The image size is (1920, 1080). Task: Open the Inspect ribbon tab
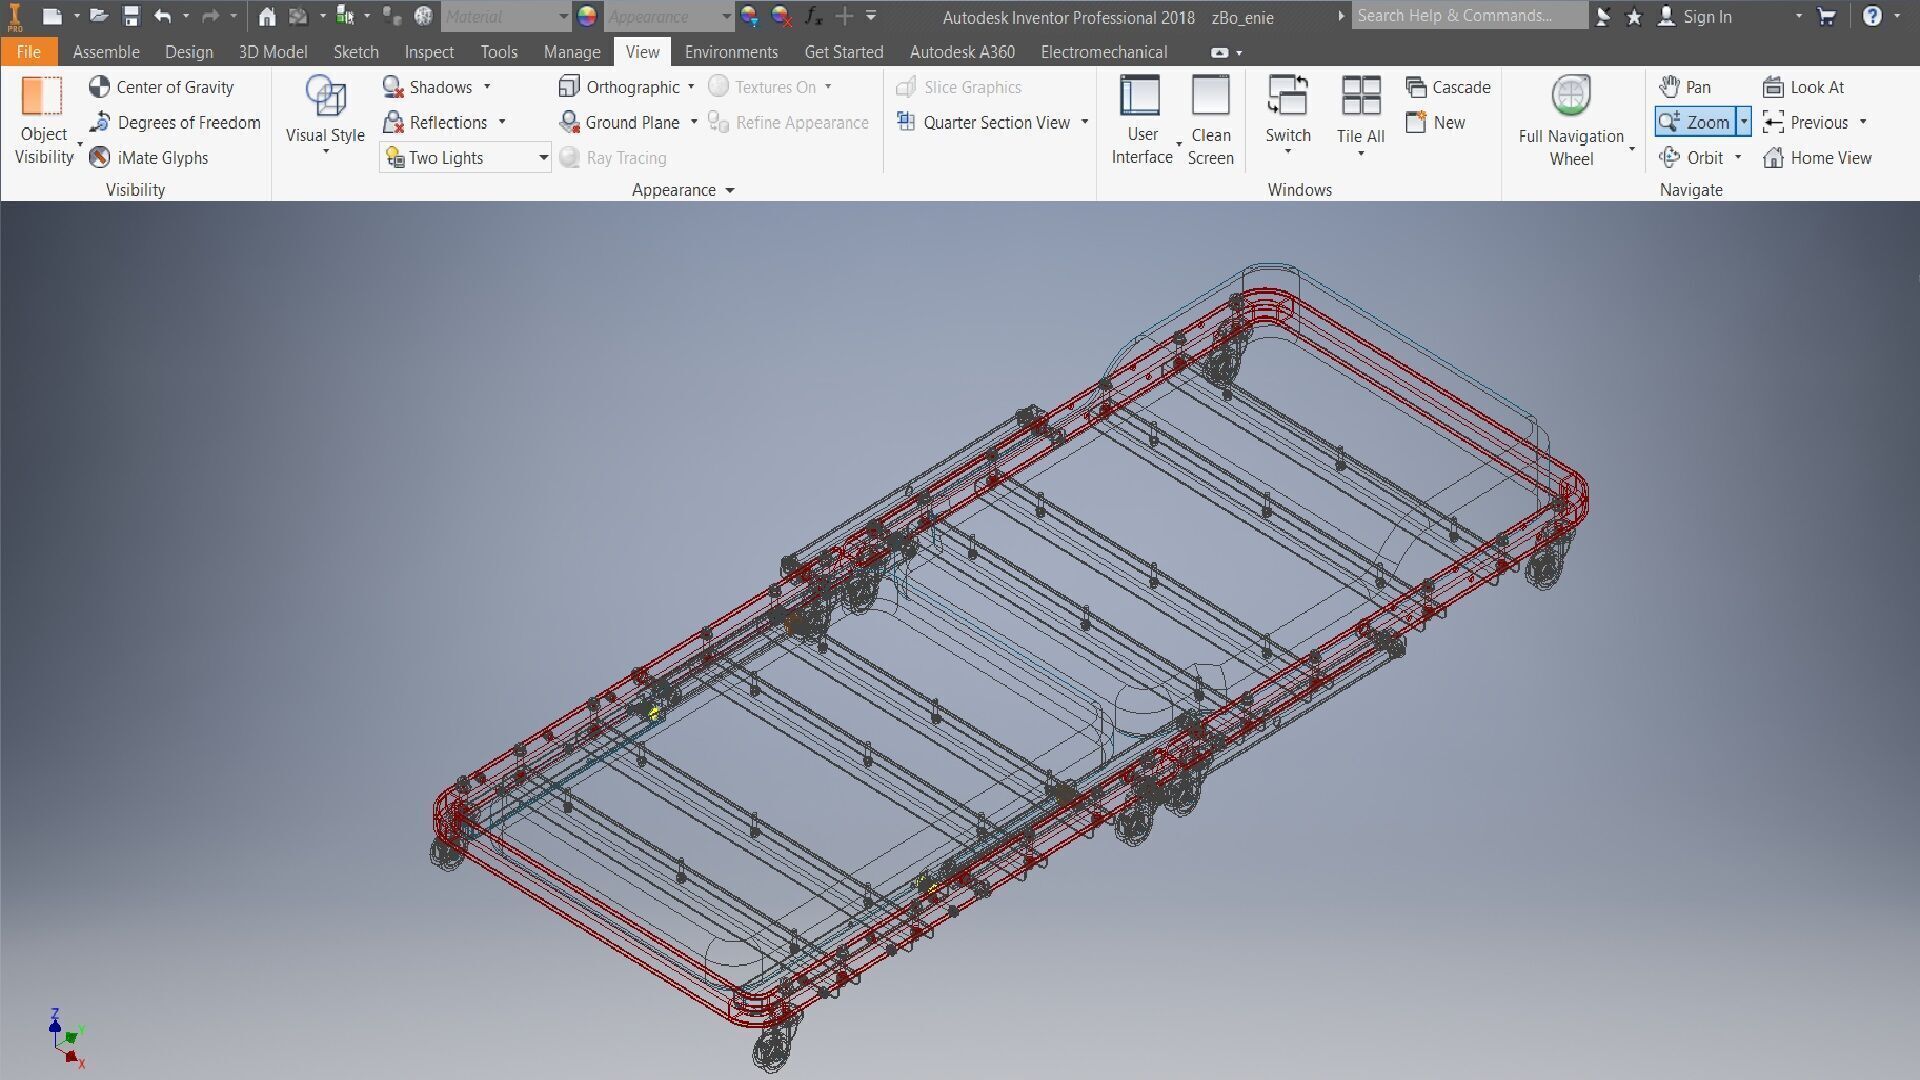pyautogui.click(x=428, y=52)
